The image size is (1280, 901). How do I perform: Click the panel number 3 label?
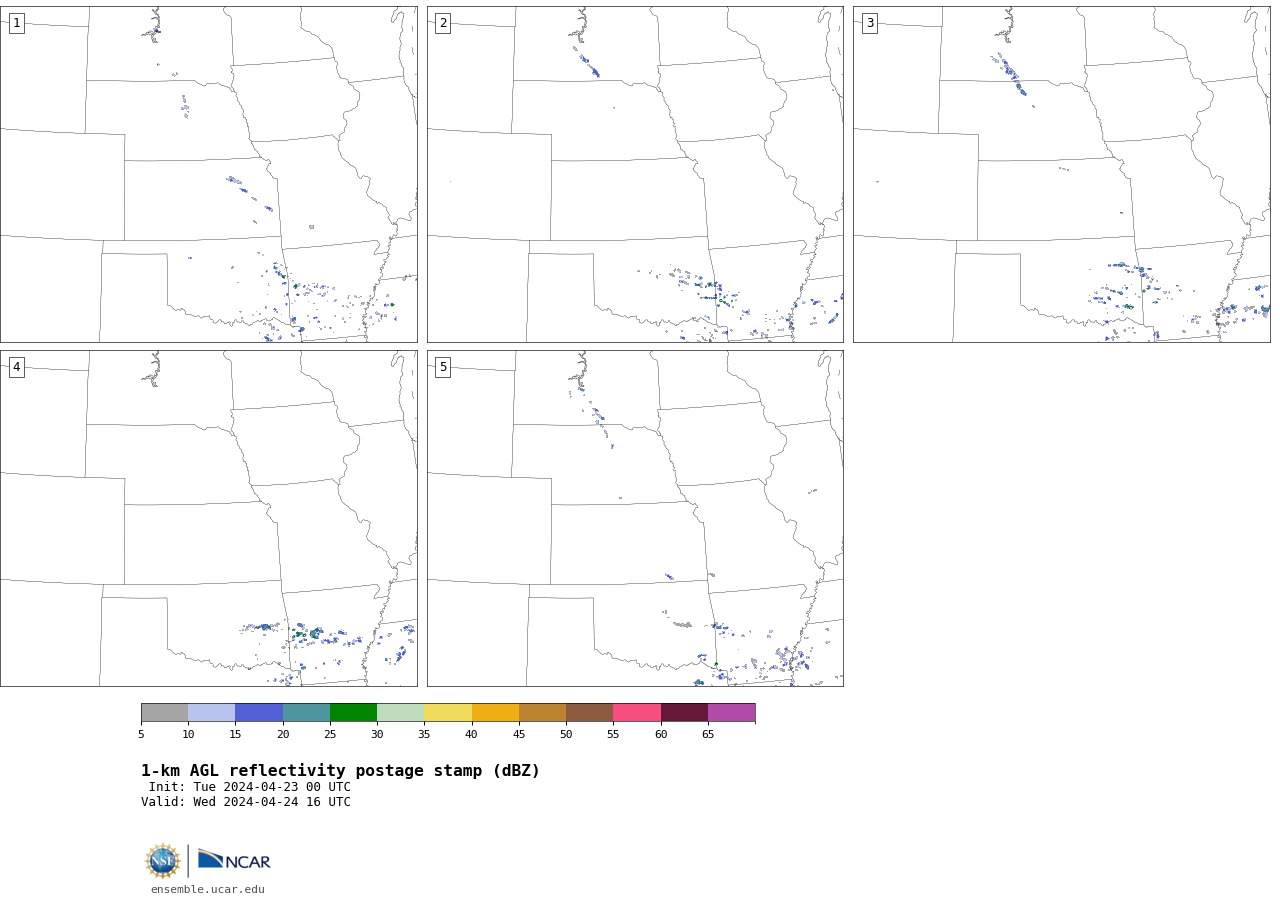click(869, 23)
